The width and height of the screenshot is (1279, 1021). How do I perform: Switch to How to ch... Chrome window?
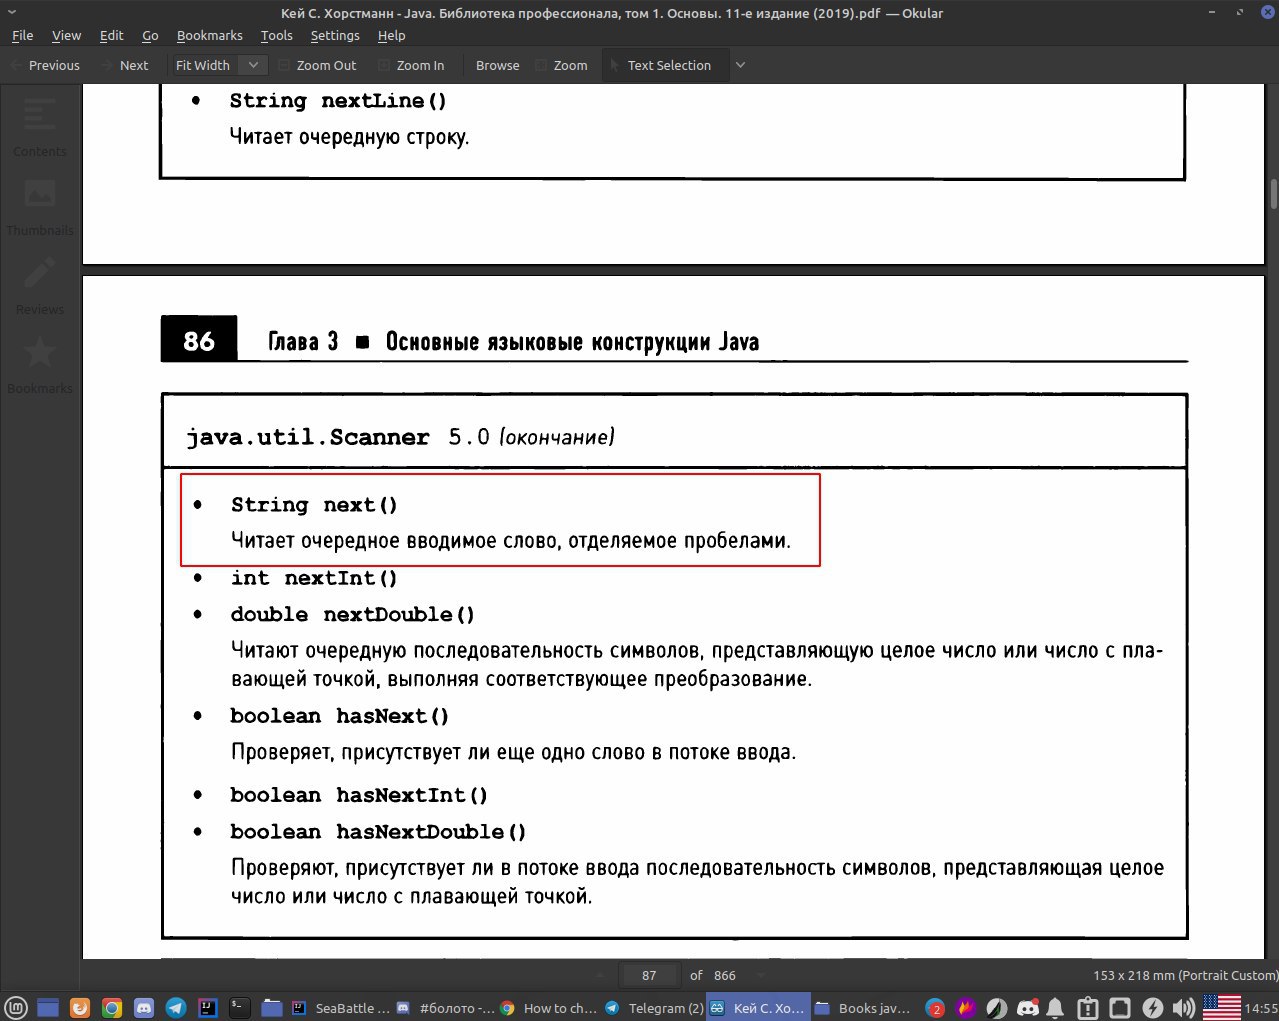pos(549,1008)
